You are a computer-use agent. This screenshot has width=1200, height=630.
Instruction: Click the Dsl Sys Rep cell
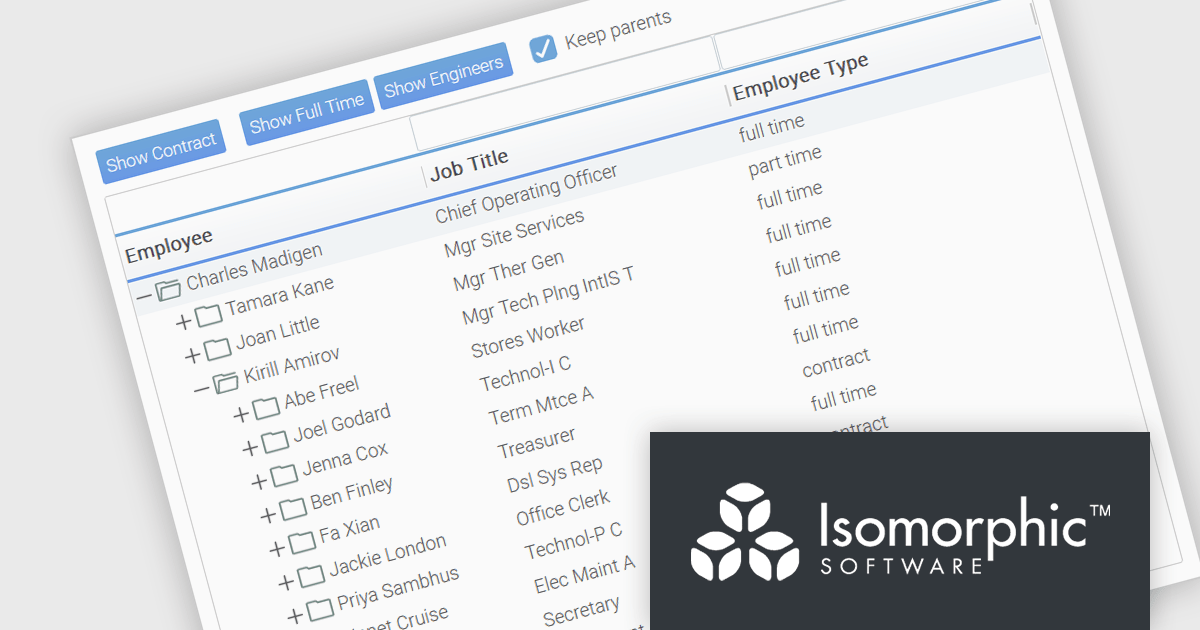tap(555, 475)
